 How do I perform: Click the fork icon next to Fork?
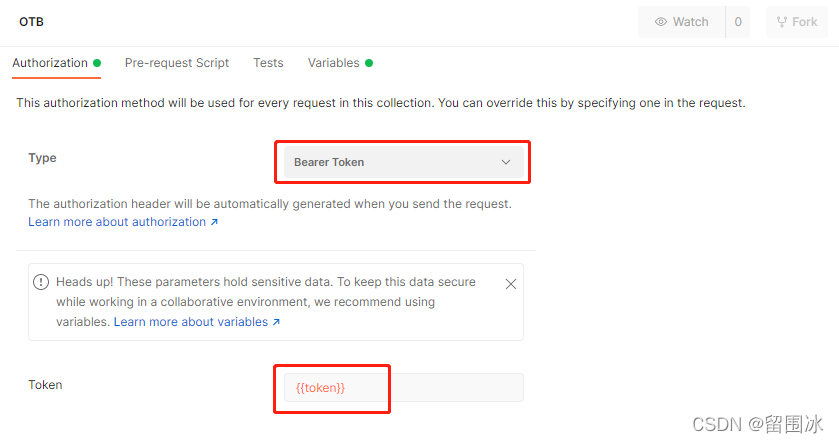click(x=782, y=22)
